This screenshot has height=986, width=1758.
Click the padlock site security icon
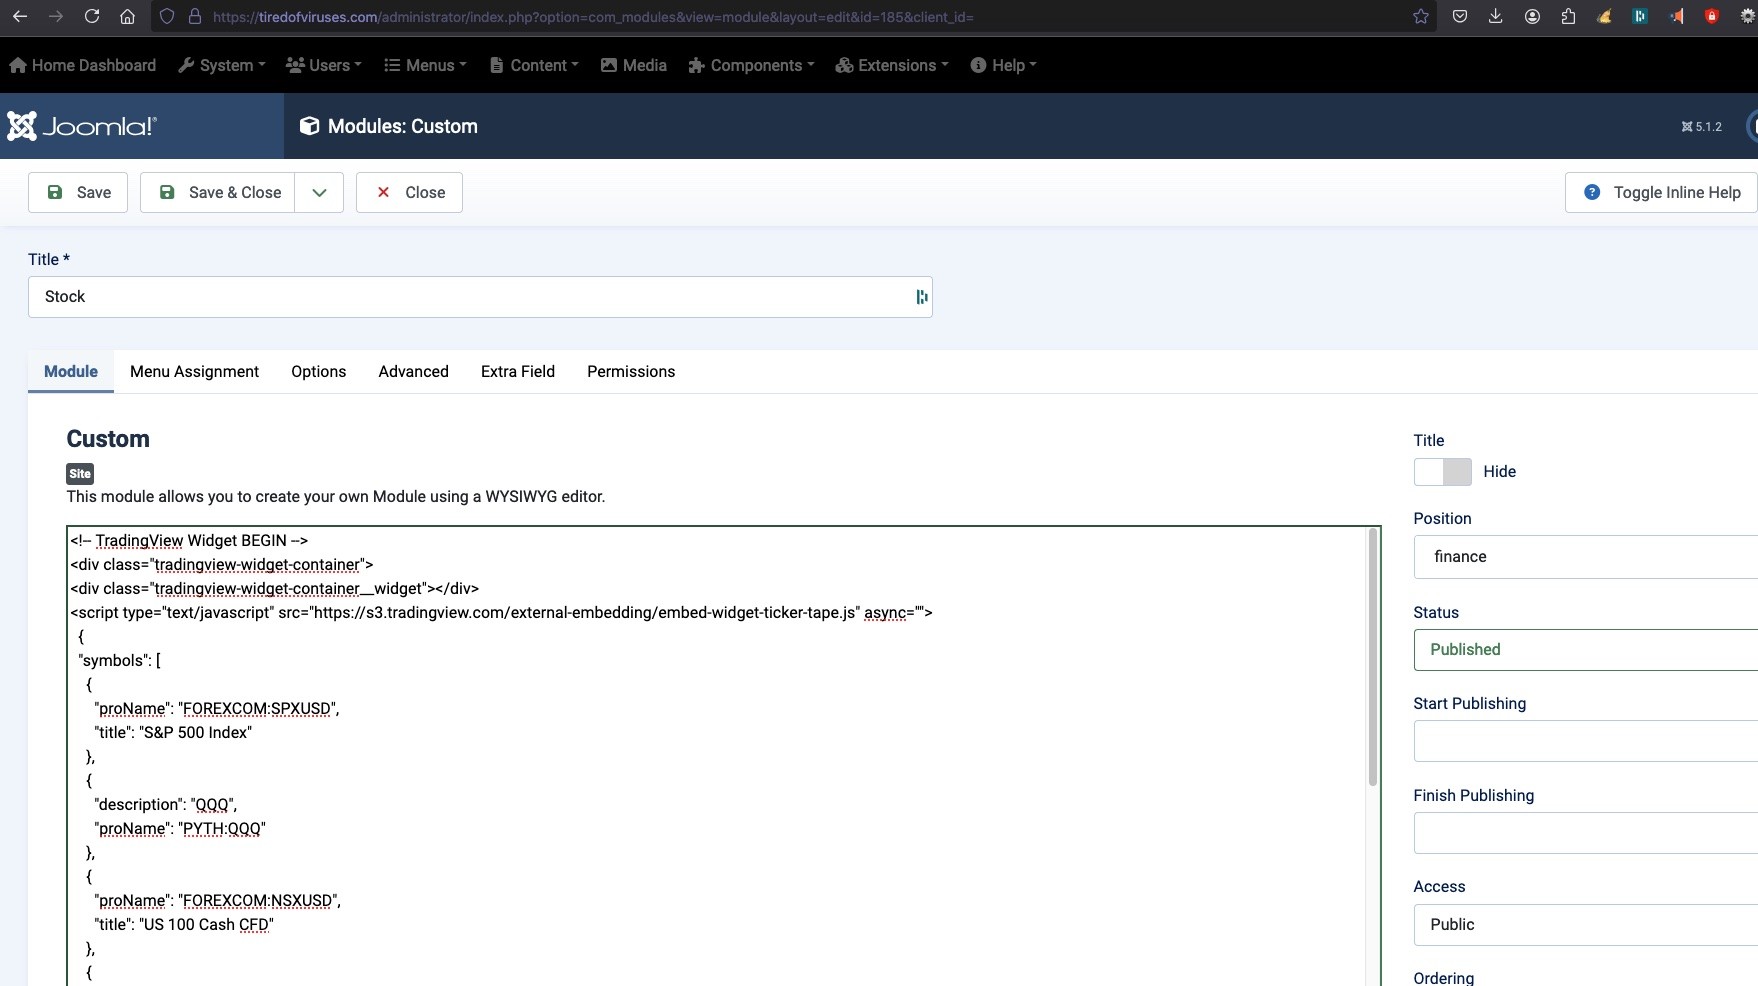[195, 17]
